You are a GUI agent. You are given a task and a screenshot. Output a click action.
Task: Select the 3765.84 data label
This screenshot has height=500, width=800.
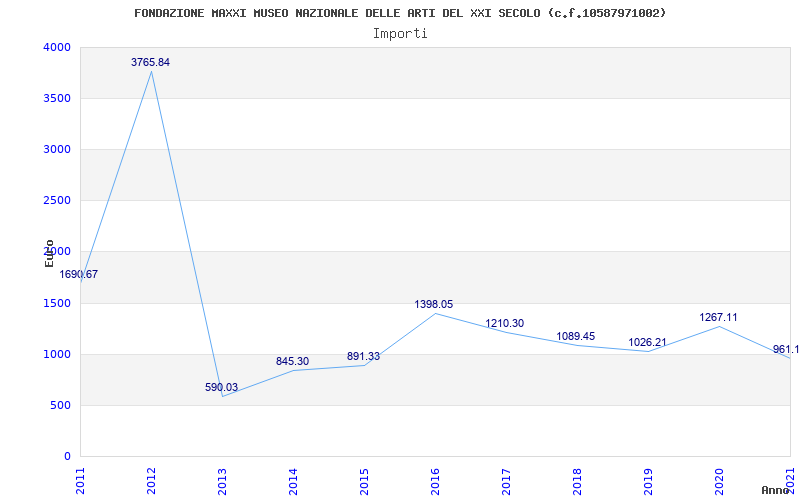151,62
